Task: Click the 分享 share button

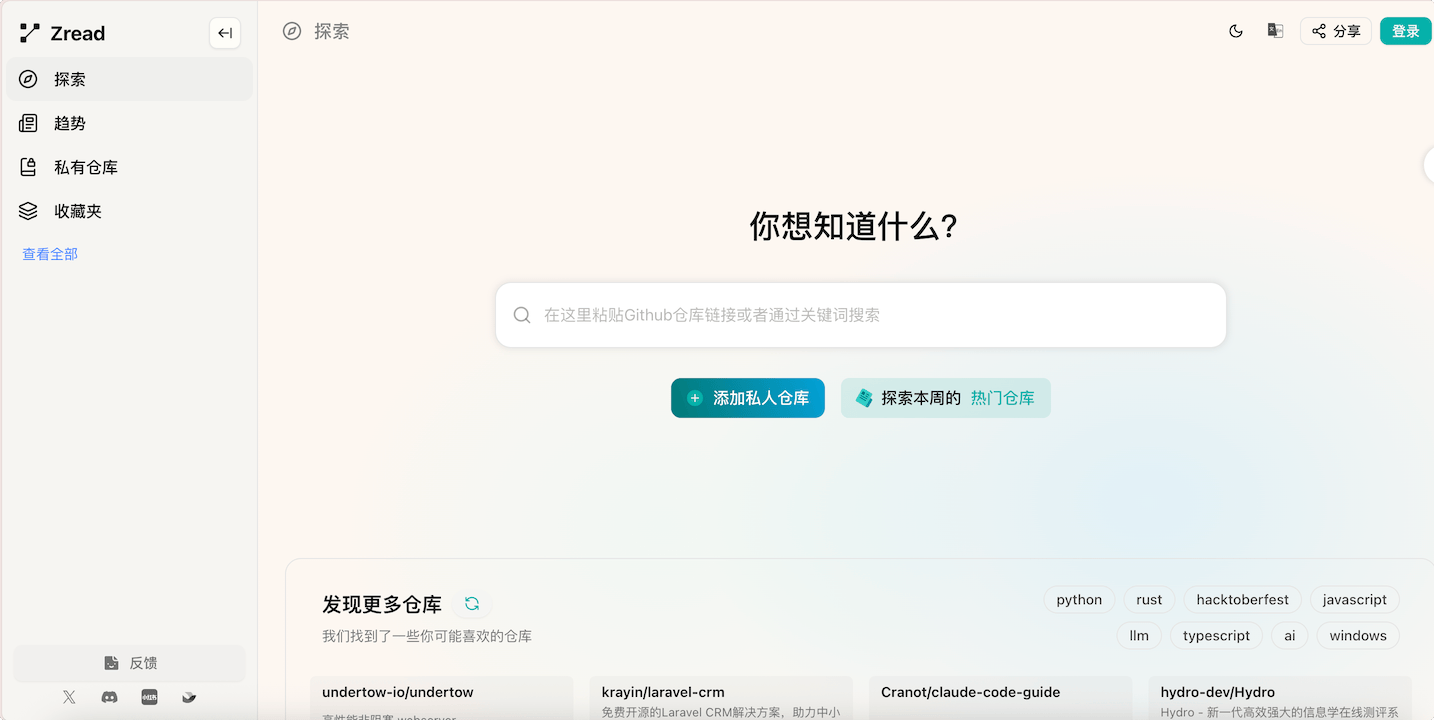Action: coord(1336,31)
